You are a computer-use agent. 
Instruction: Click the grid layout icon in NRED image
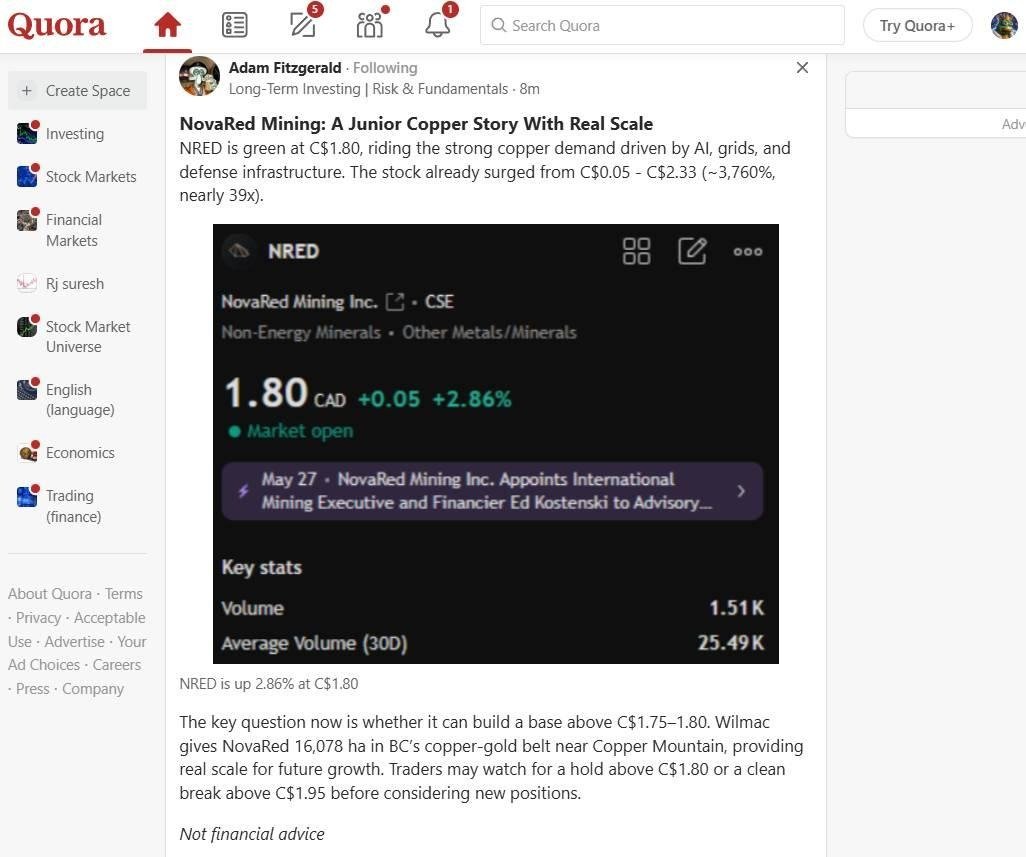636,251
